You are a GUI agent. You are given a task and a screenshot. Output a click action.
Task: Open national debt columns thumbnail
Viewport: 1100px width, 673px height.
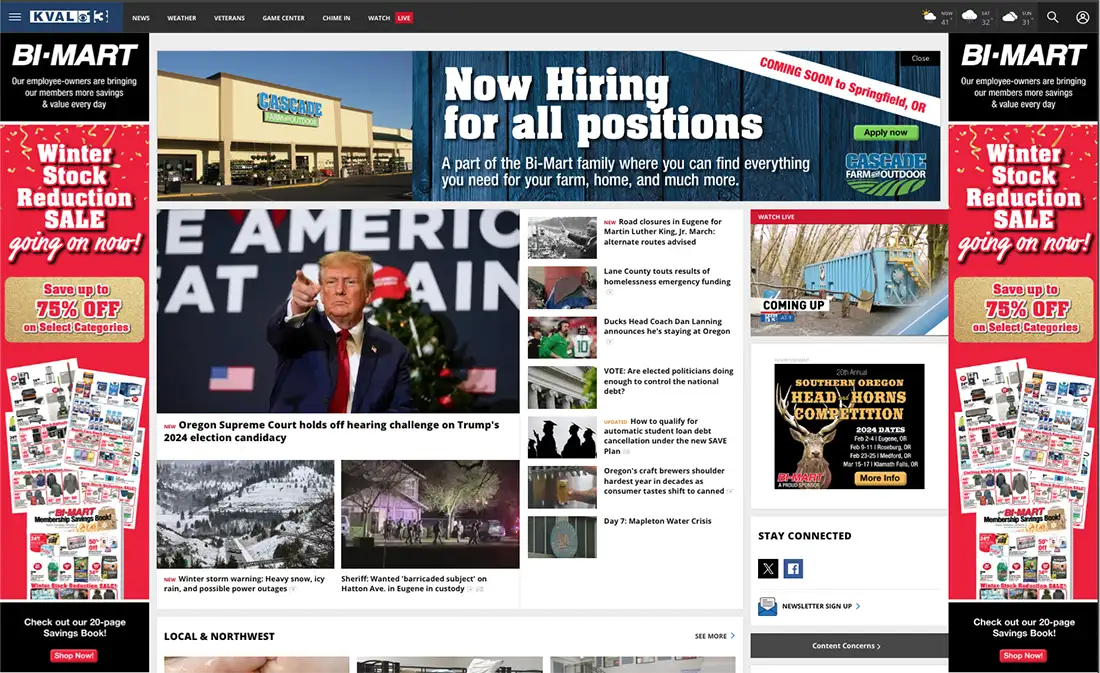point(562,387)
